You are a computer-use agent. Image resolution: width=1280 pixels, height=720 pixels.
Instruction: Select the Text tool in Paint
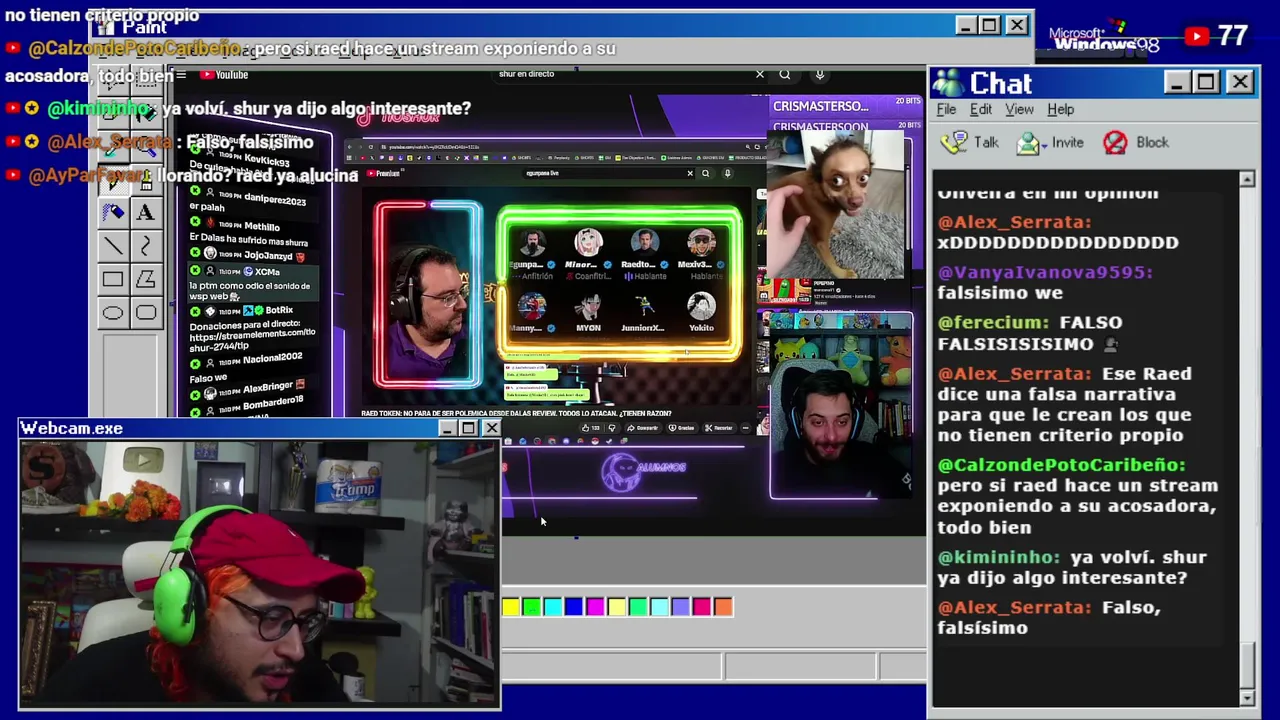[146, 213]
